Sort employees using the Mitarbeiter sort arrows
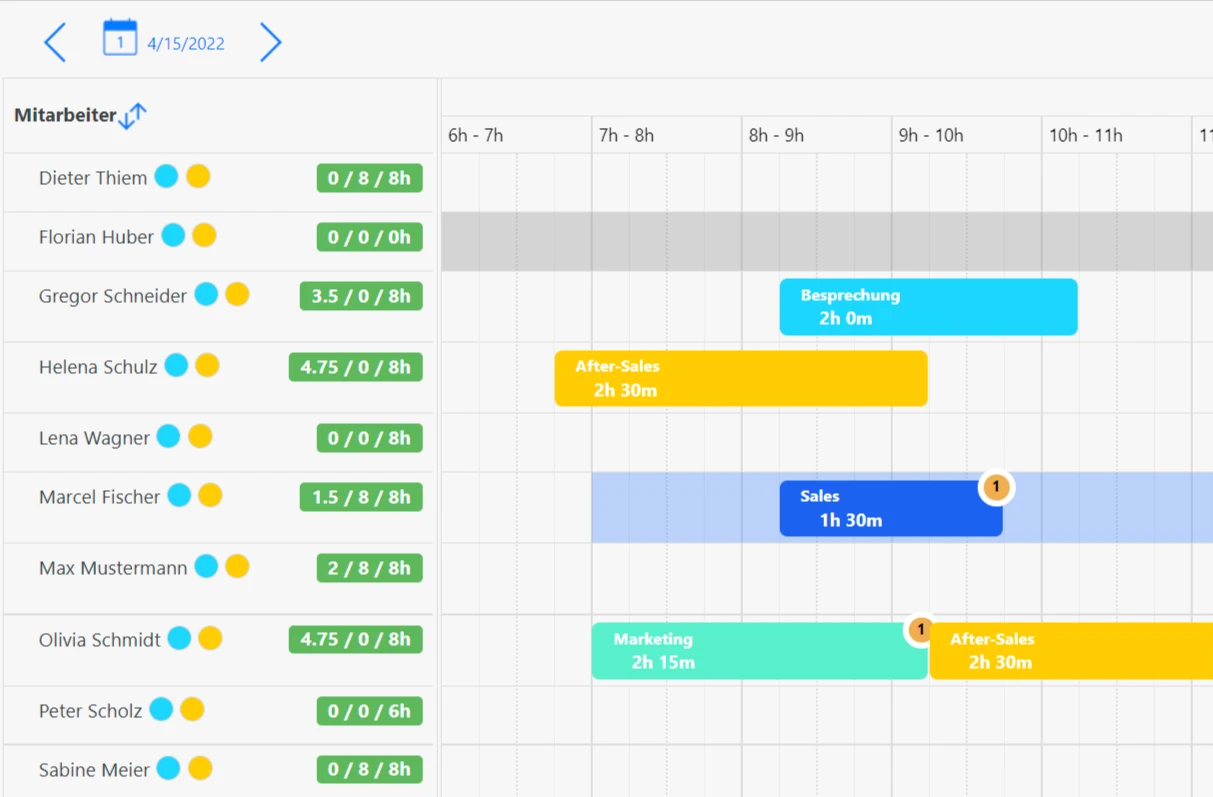This screenshot has height=797, width=1213. (132, 116)
